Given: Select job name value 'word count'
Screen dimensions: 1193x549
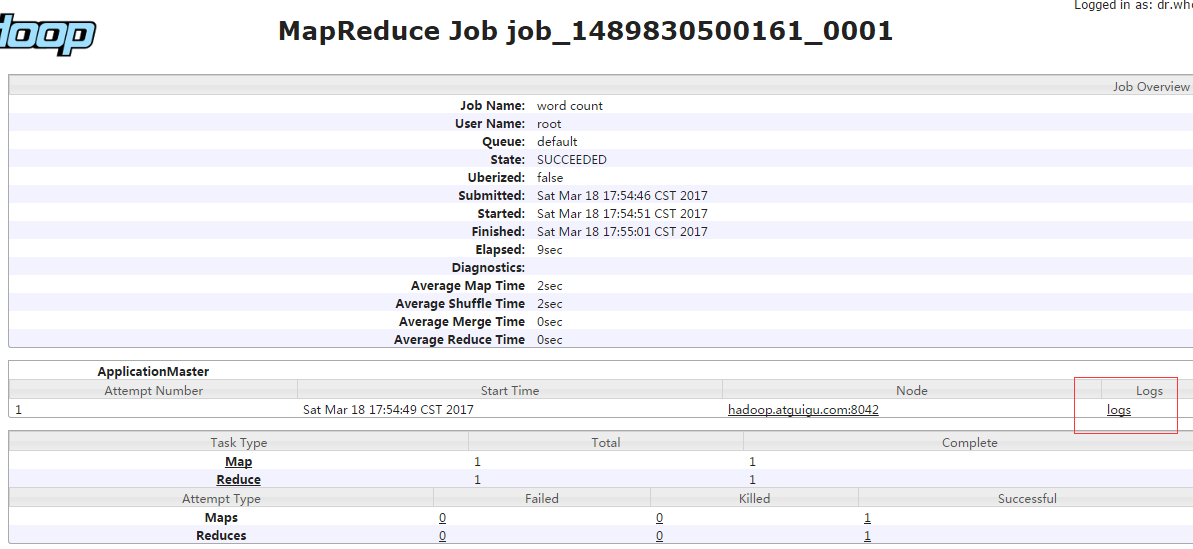Looking at the screenshot, I should (570, 106).
